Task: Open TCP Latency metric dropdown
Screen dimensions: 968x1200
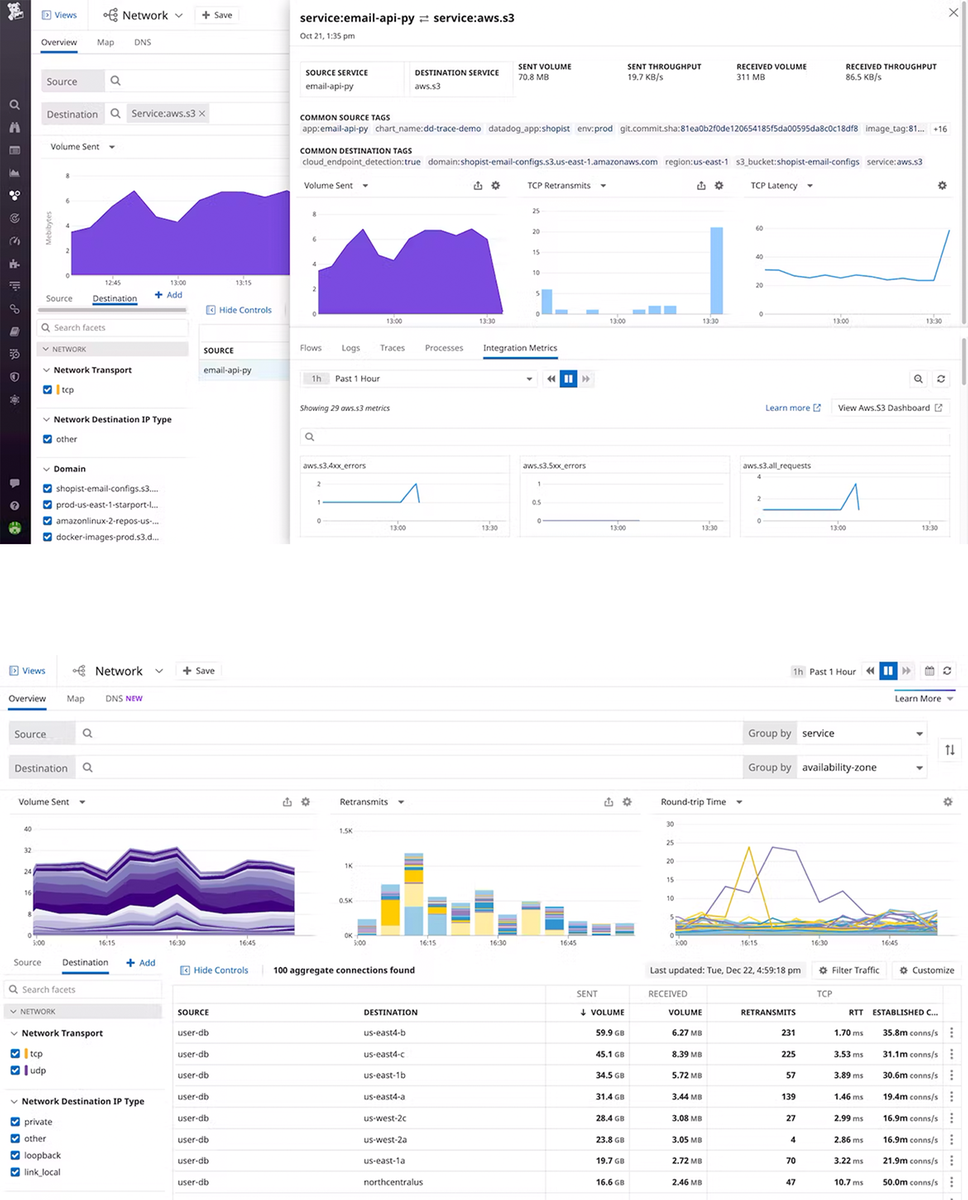Action: coord(780,186)
